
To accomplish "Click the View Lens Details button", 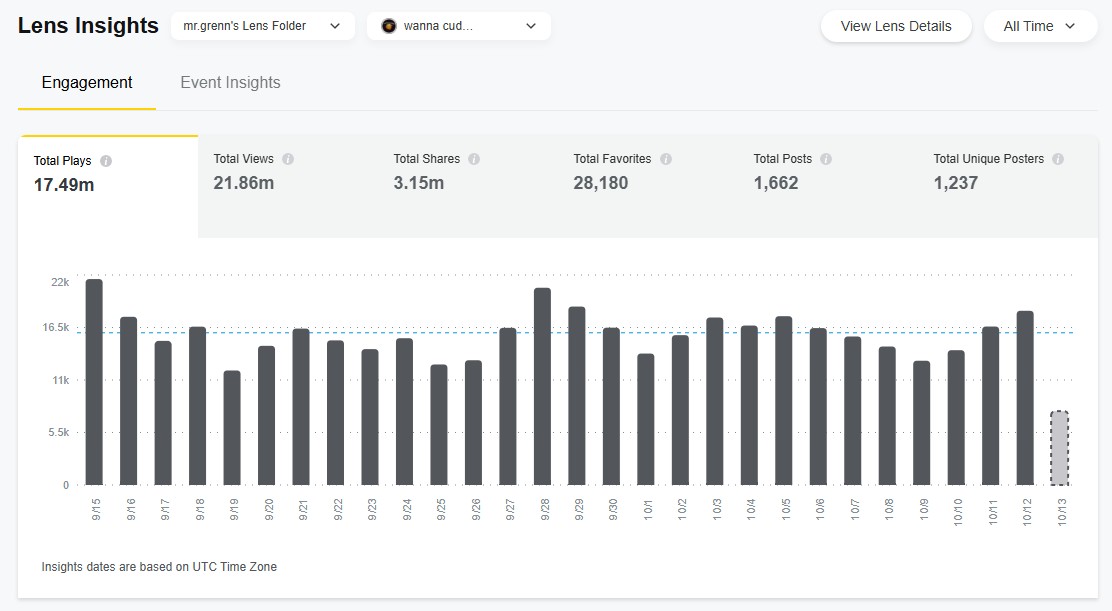I will click(895, 26).
